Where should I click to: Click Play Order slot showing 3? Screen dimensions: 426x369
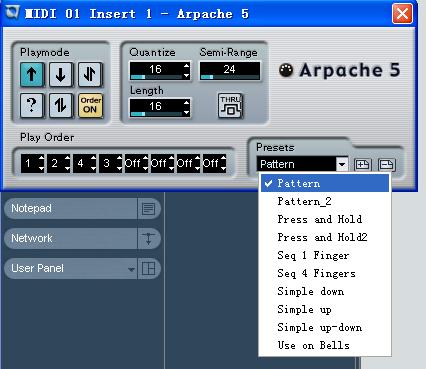[111, 163]
